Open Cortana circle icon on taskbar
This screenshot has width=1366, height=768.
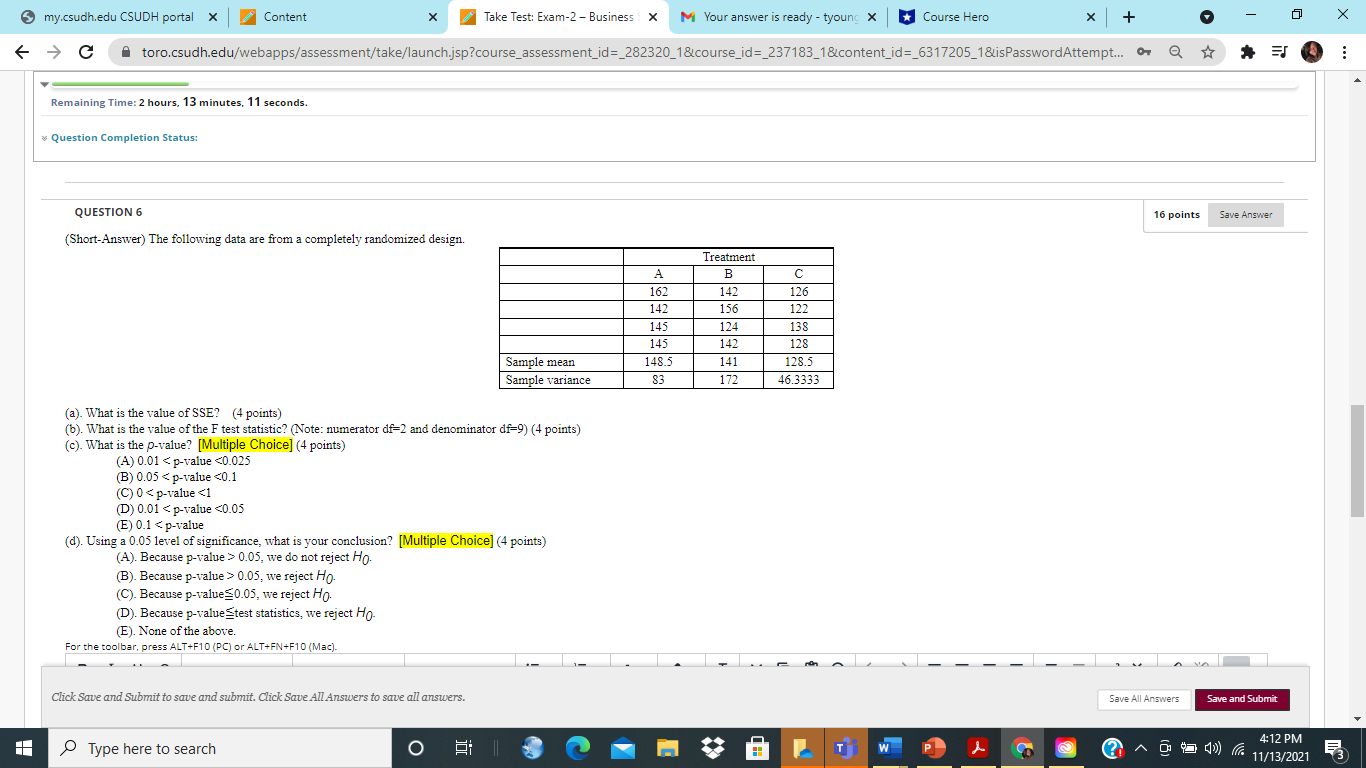pyautogui.click(x=416, y=748)
